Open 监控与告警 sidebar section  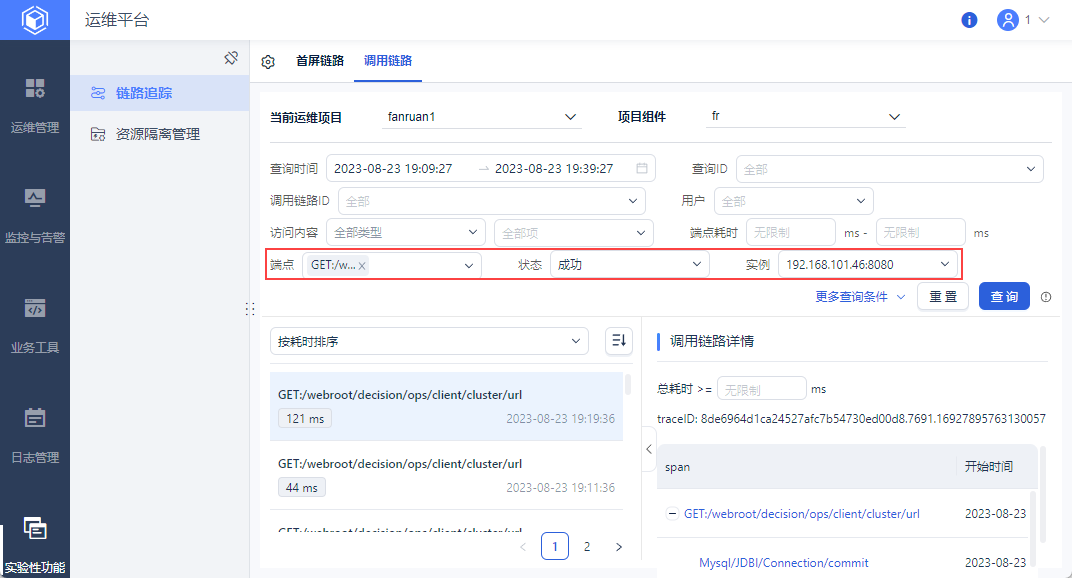(x=35, y=216)
